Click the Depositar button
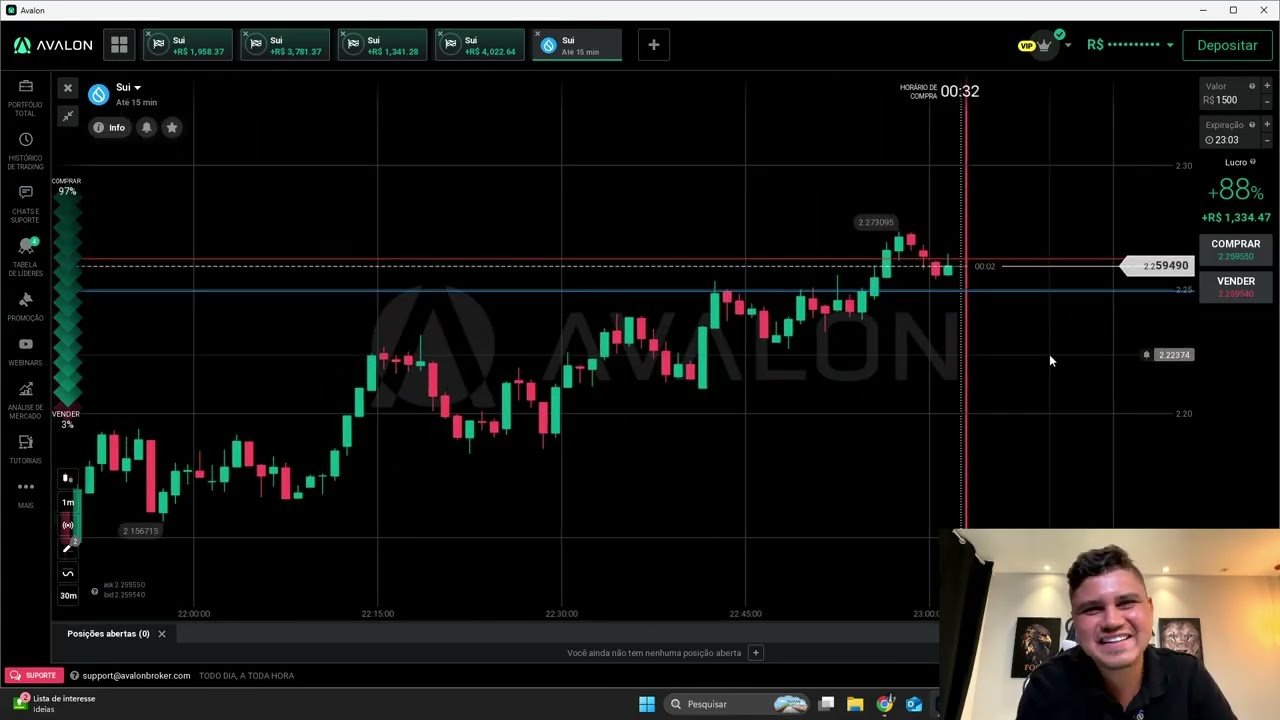The height and width of the screenshot is (720, 1280). [1227, 45]
